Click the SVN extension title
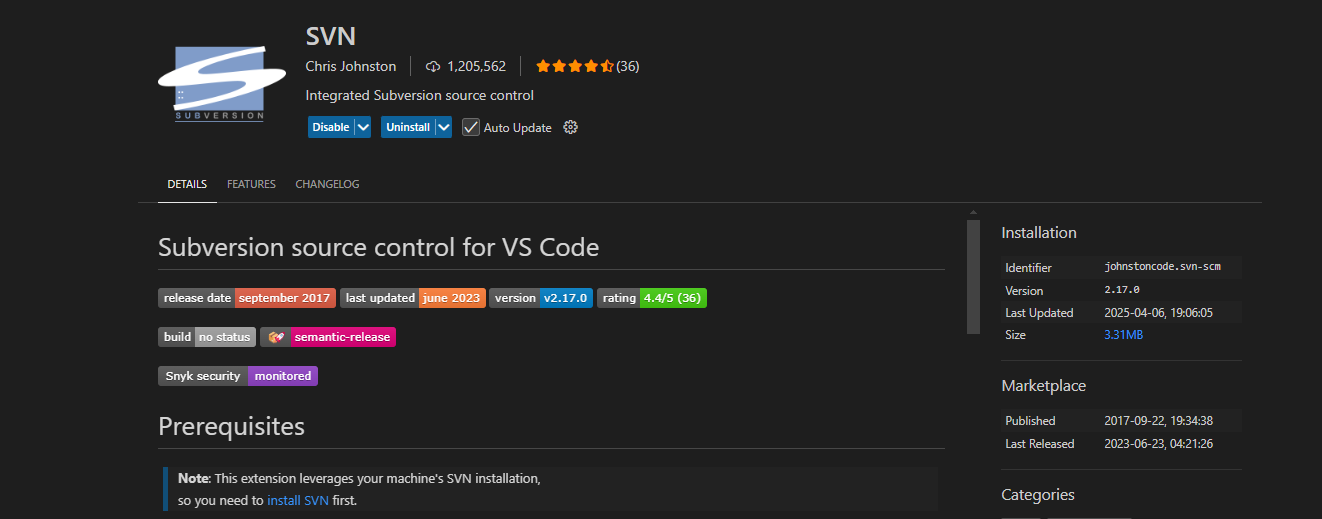 click(331, 36)
